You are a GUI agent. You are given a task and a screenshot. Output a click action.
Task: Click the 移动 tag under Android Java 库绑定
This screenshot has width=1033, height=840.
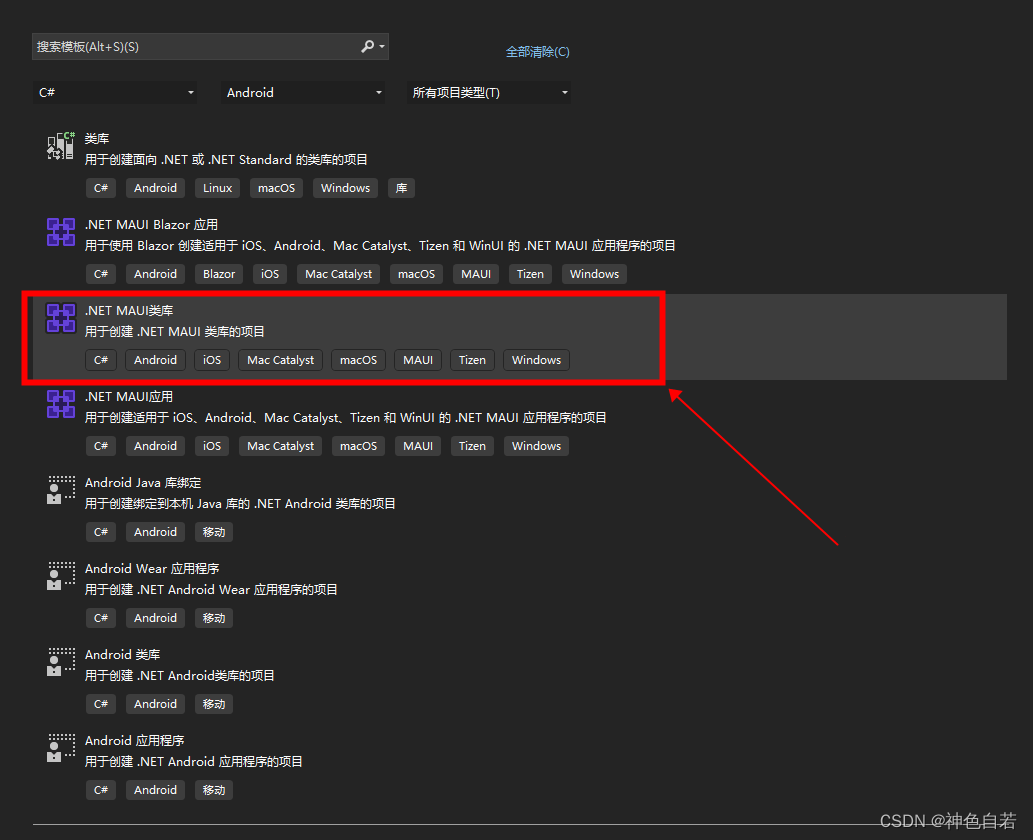pos(214,532)
